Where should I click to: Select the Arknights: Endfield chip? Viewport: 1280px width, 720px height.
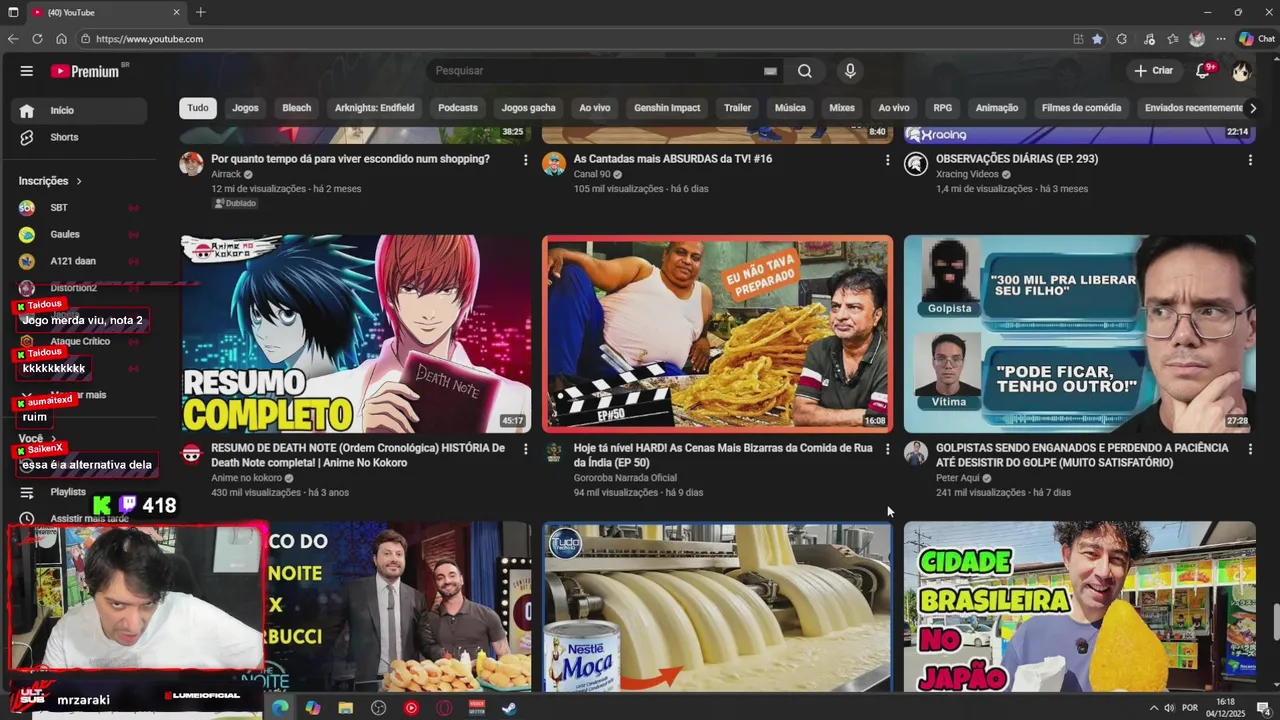(374, 108)
